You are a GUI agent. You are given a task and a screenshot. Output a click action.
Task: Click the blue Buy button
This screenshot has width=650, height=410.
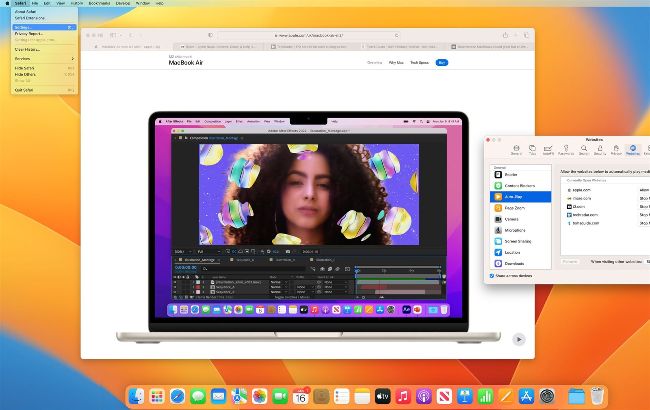442,62
